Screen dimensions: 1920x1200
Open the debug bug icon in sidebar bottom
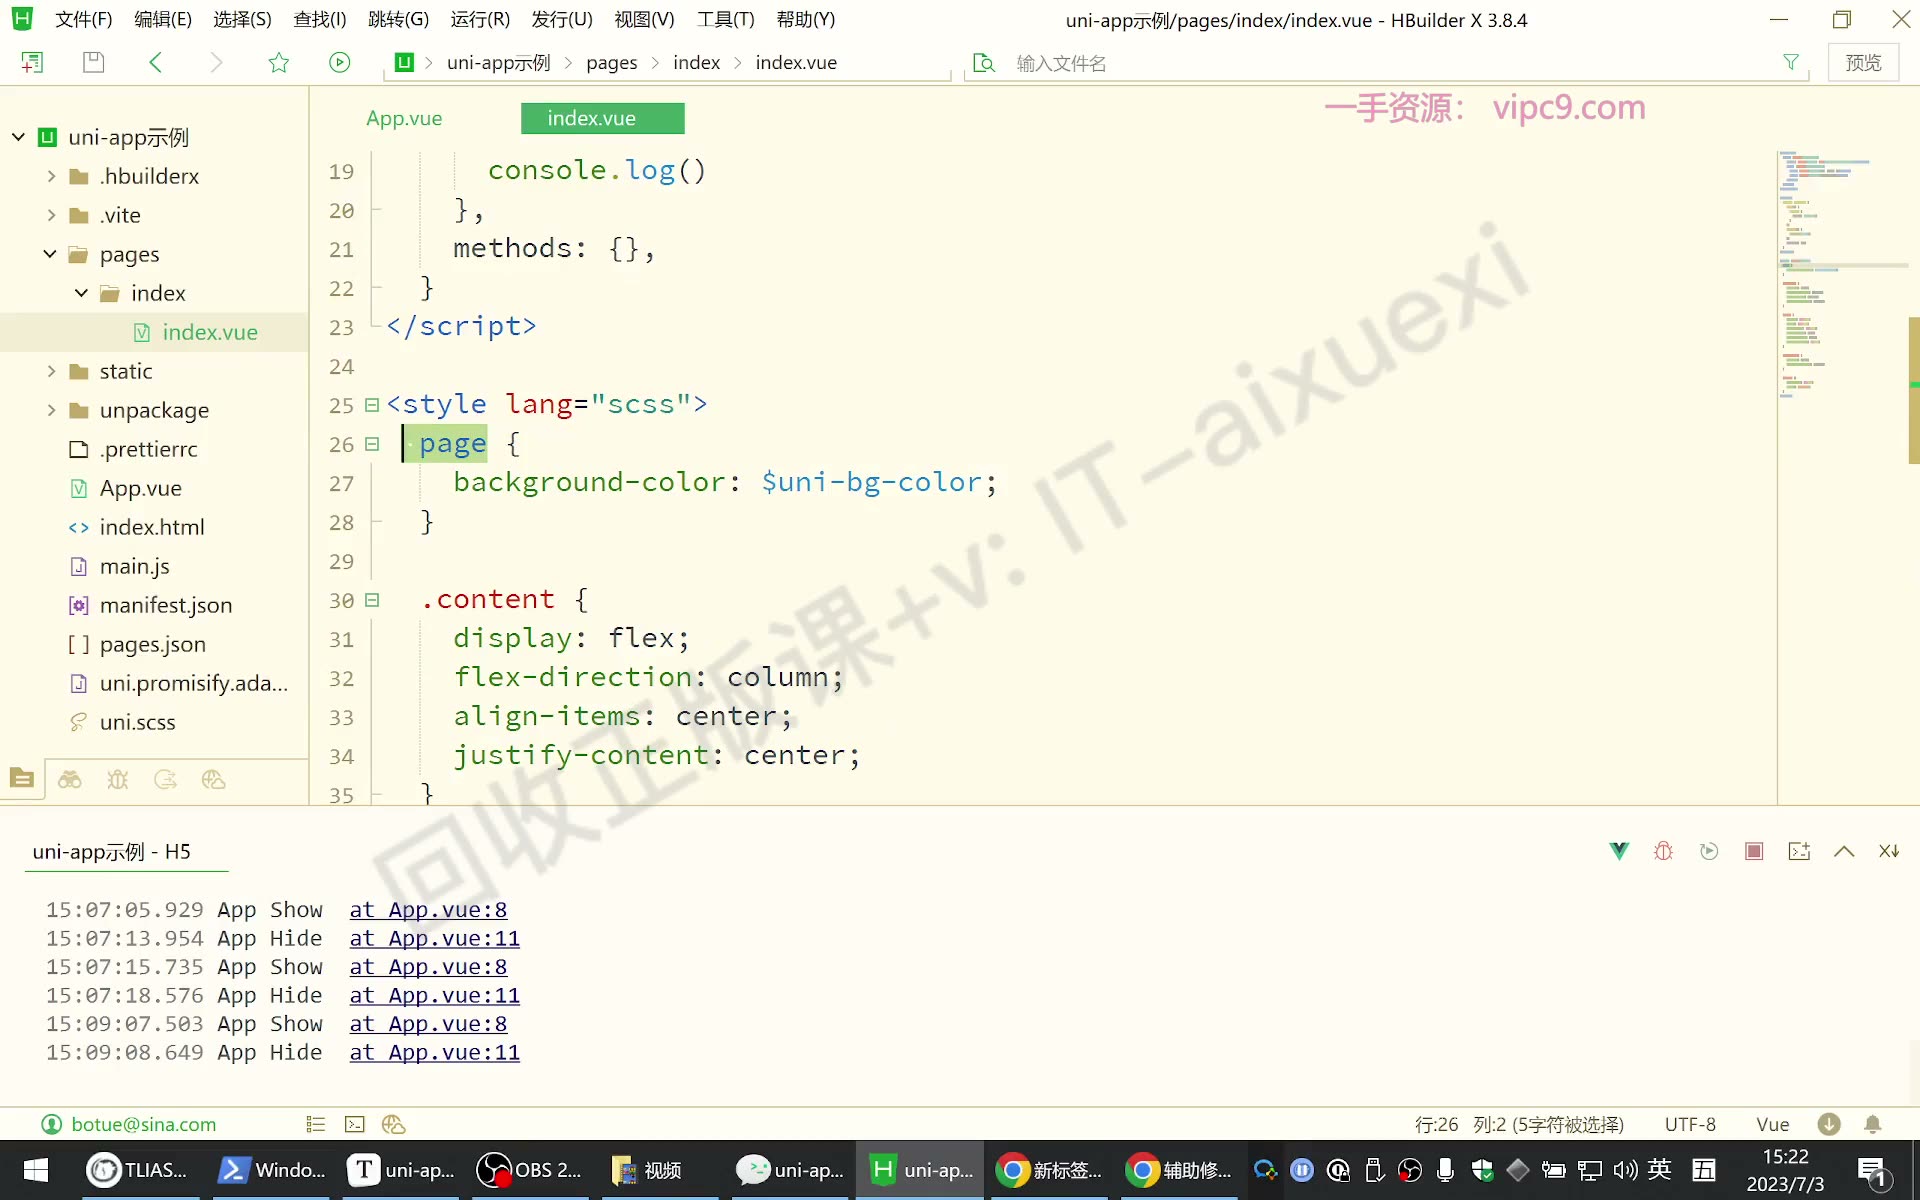click(118, 780)
